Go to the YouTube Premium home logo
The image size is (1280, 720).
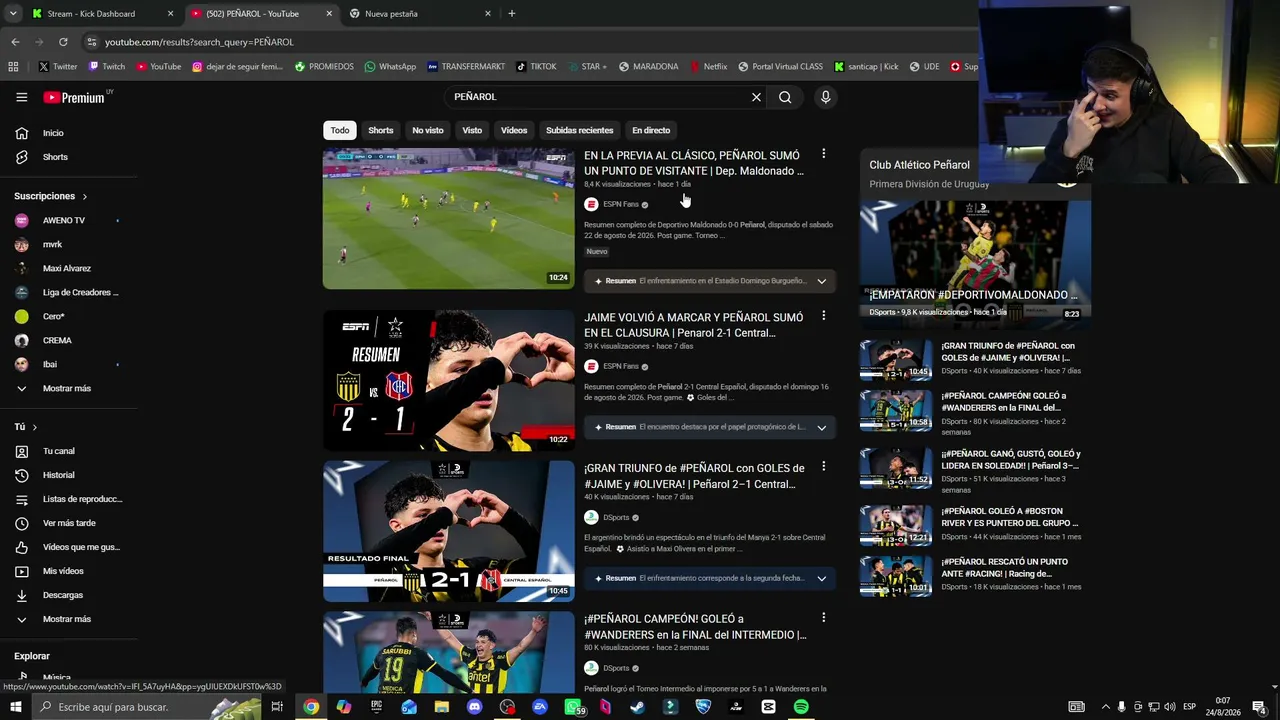[76, 97]
